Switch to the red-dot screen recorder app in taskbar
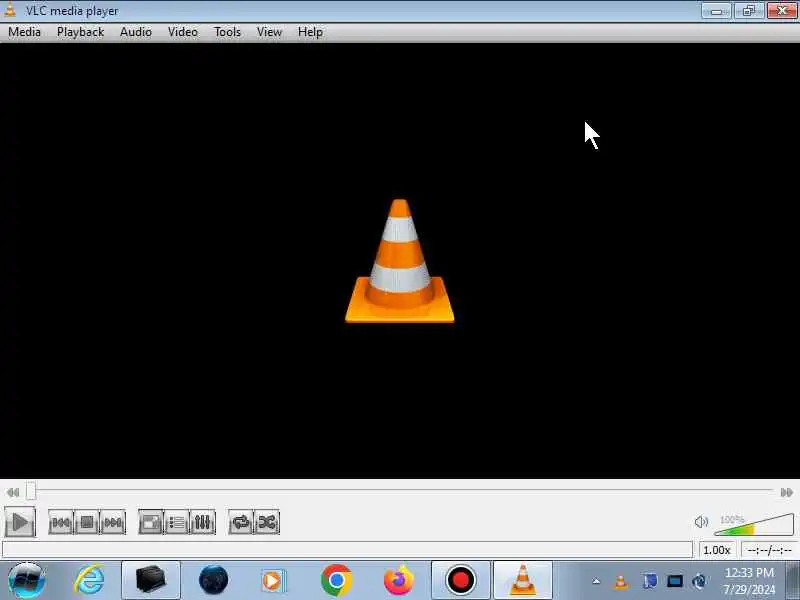This screenshot has width=800, height=600. click(461, 580)
